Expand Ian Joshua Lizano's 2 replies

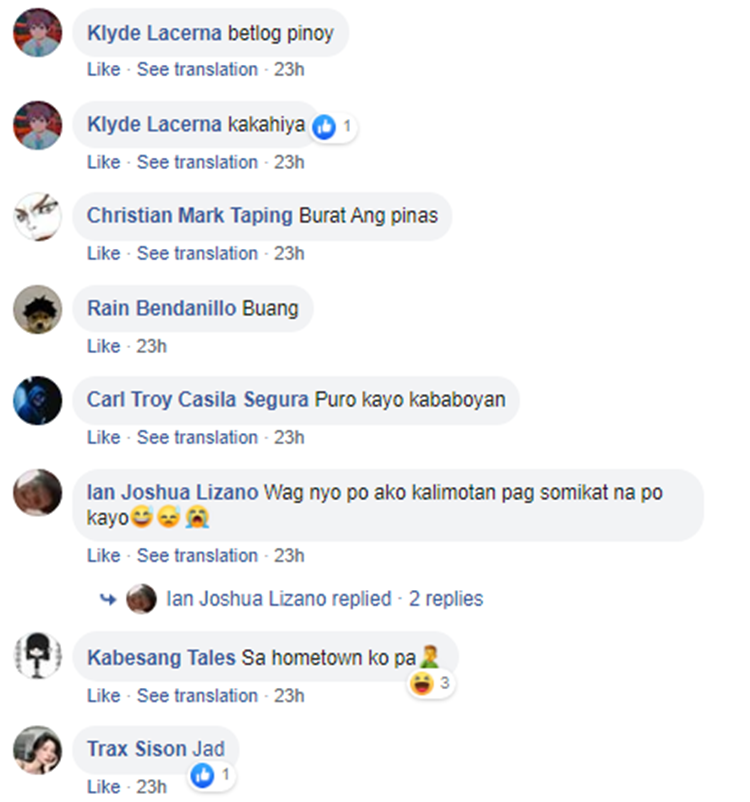pyautogui.click(x=446, y=598)
